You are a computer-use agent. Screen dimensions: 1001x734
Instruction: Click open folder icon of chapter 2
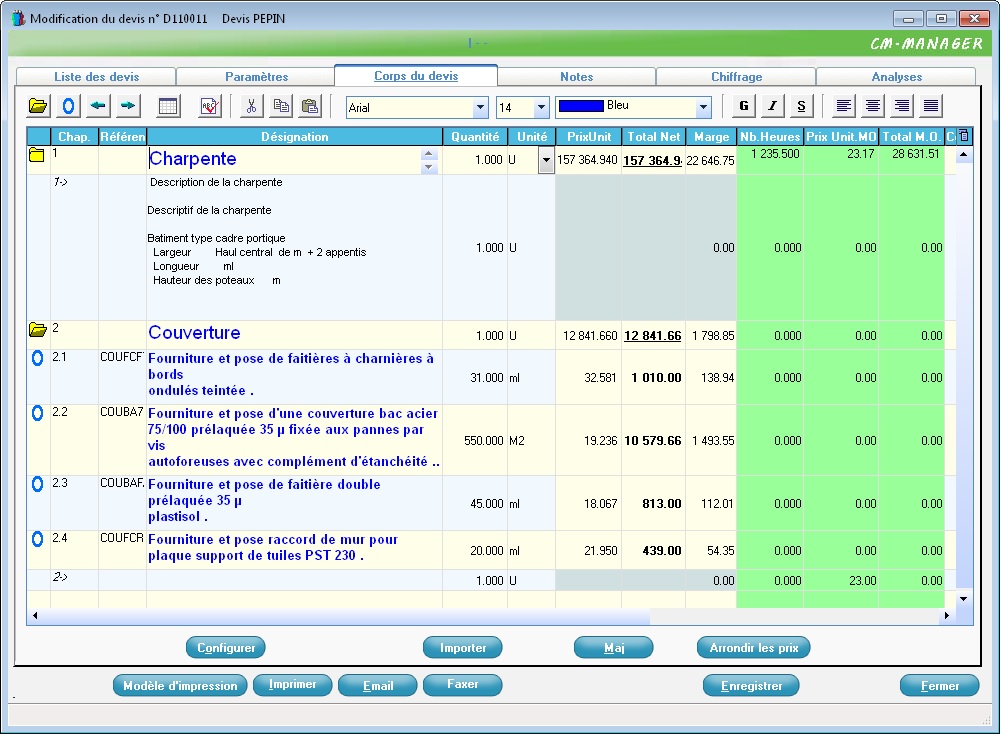[38, 329]
